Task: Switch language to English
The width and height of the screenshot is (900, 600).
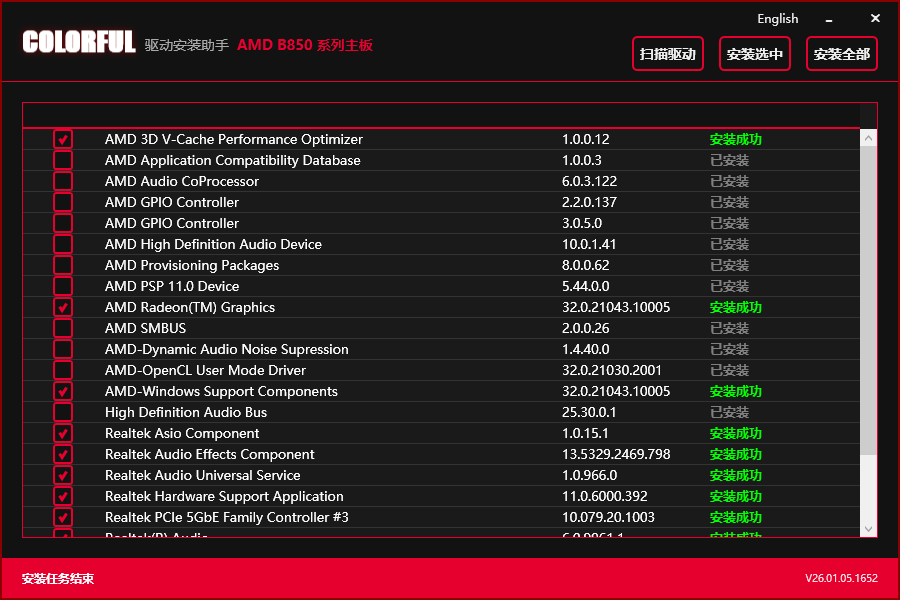Action: click(778, 19)
